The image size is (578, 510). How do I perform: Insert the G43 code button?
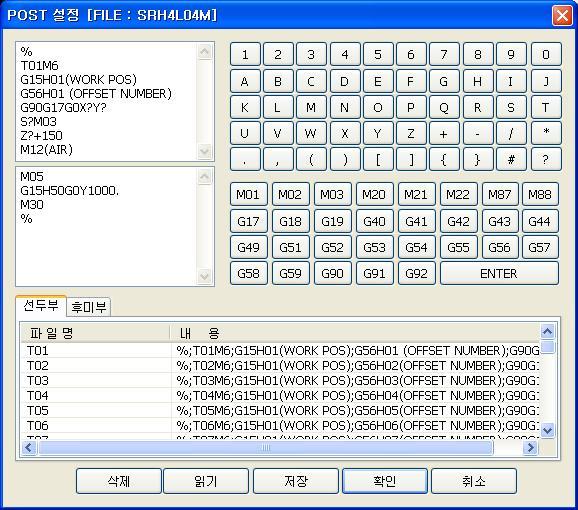pyautogui.click(x=500, y=221)
